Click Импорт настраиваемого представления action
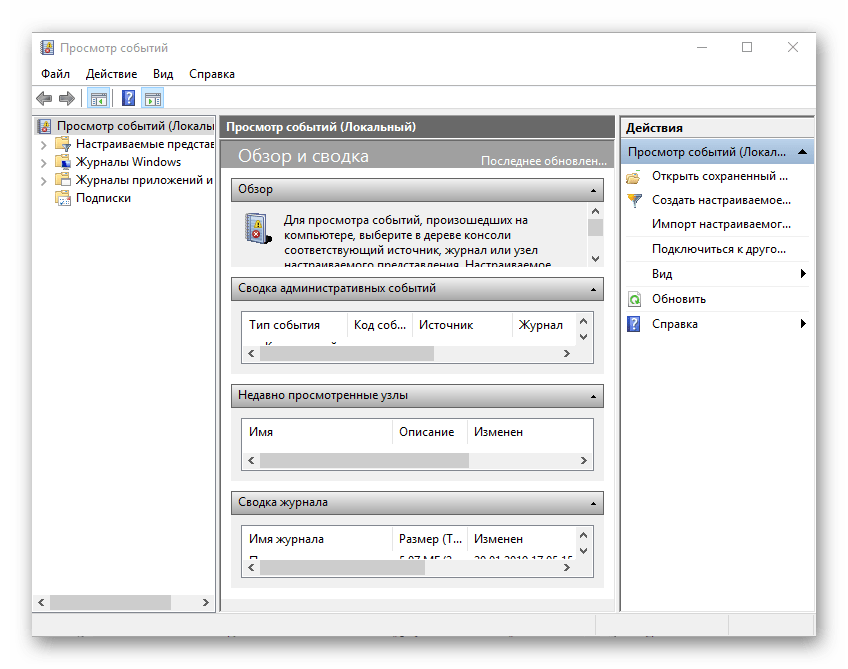 pyautogui.click(x=721, y=224)
